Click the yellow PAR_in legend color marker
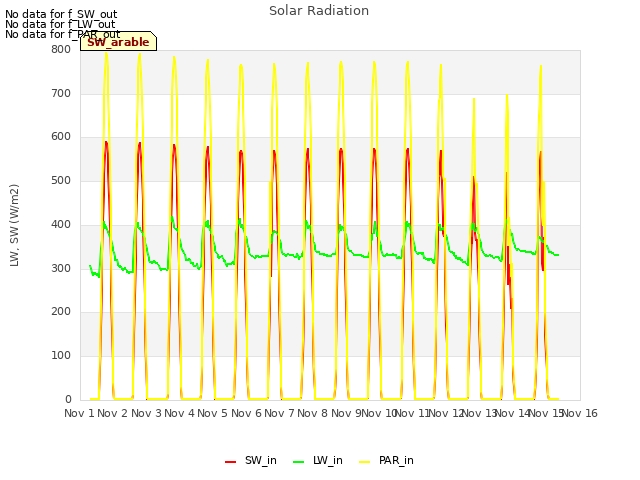Screen dimensions: 640x480 click(x=364, y=462)
